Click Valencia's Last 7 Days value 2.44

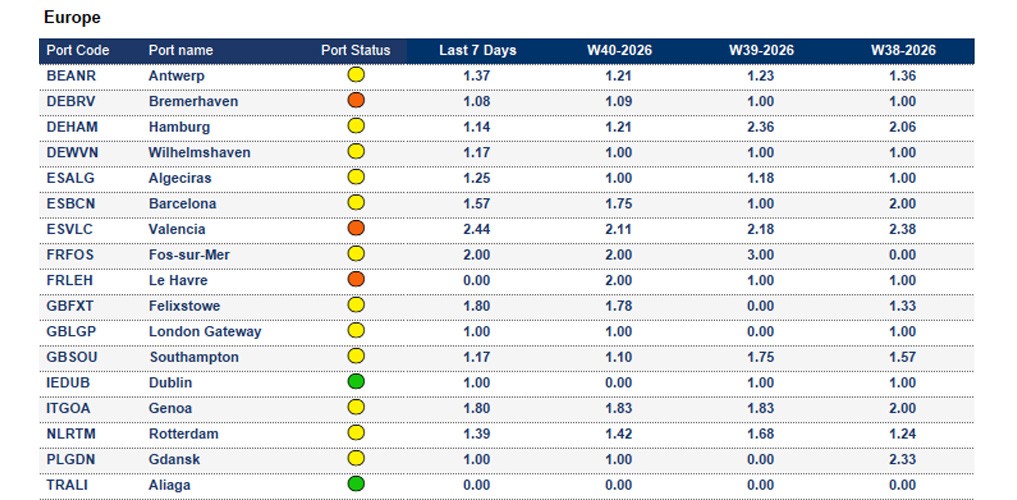click(x=477, y=230)
